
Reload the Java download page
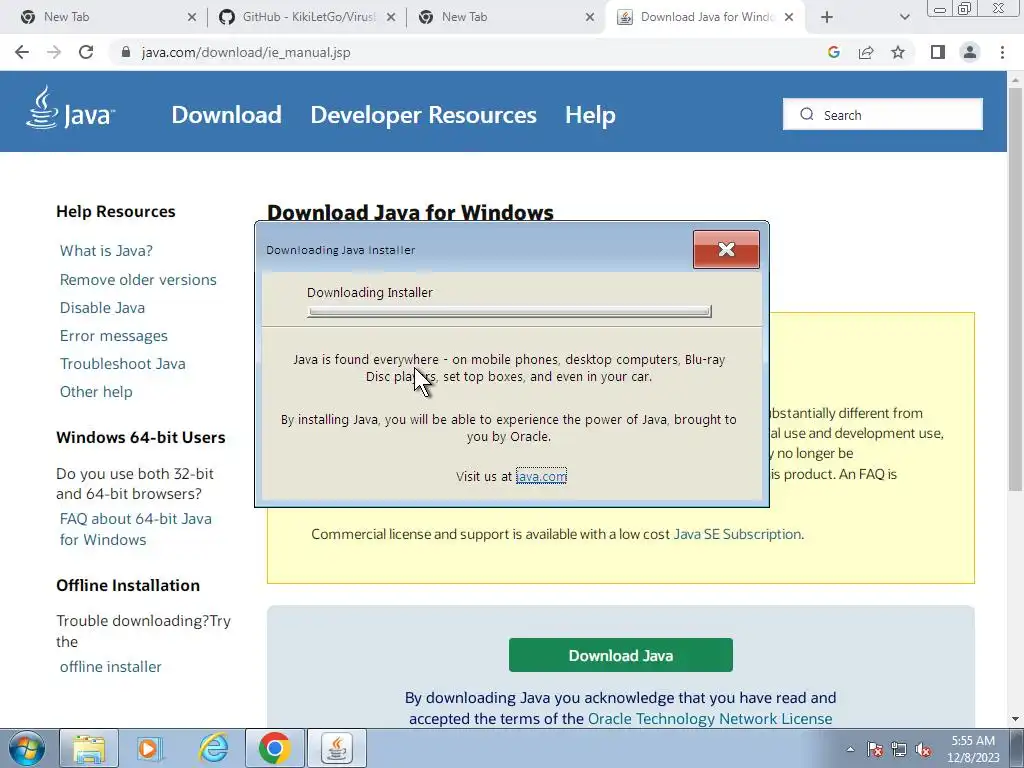click(x=86, y=52)
